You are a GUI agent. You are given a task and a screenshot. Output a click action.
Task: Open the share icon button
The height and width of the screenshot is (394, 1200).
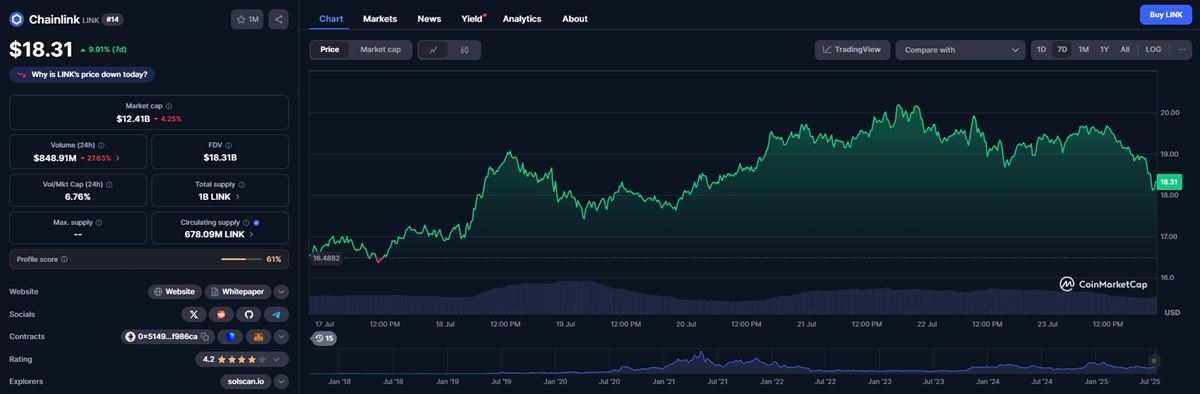(x=278, y=19)
